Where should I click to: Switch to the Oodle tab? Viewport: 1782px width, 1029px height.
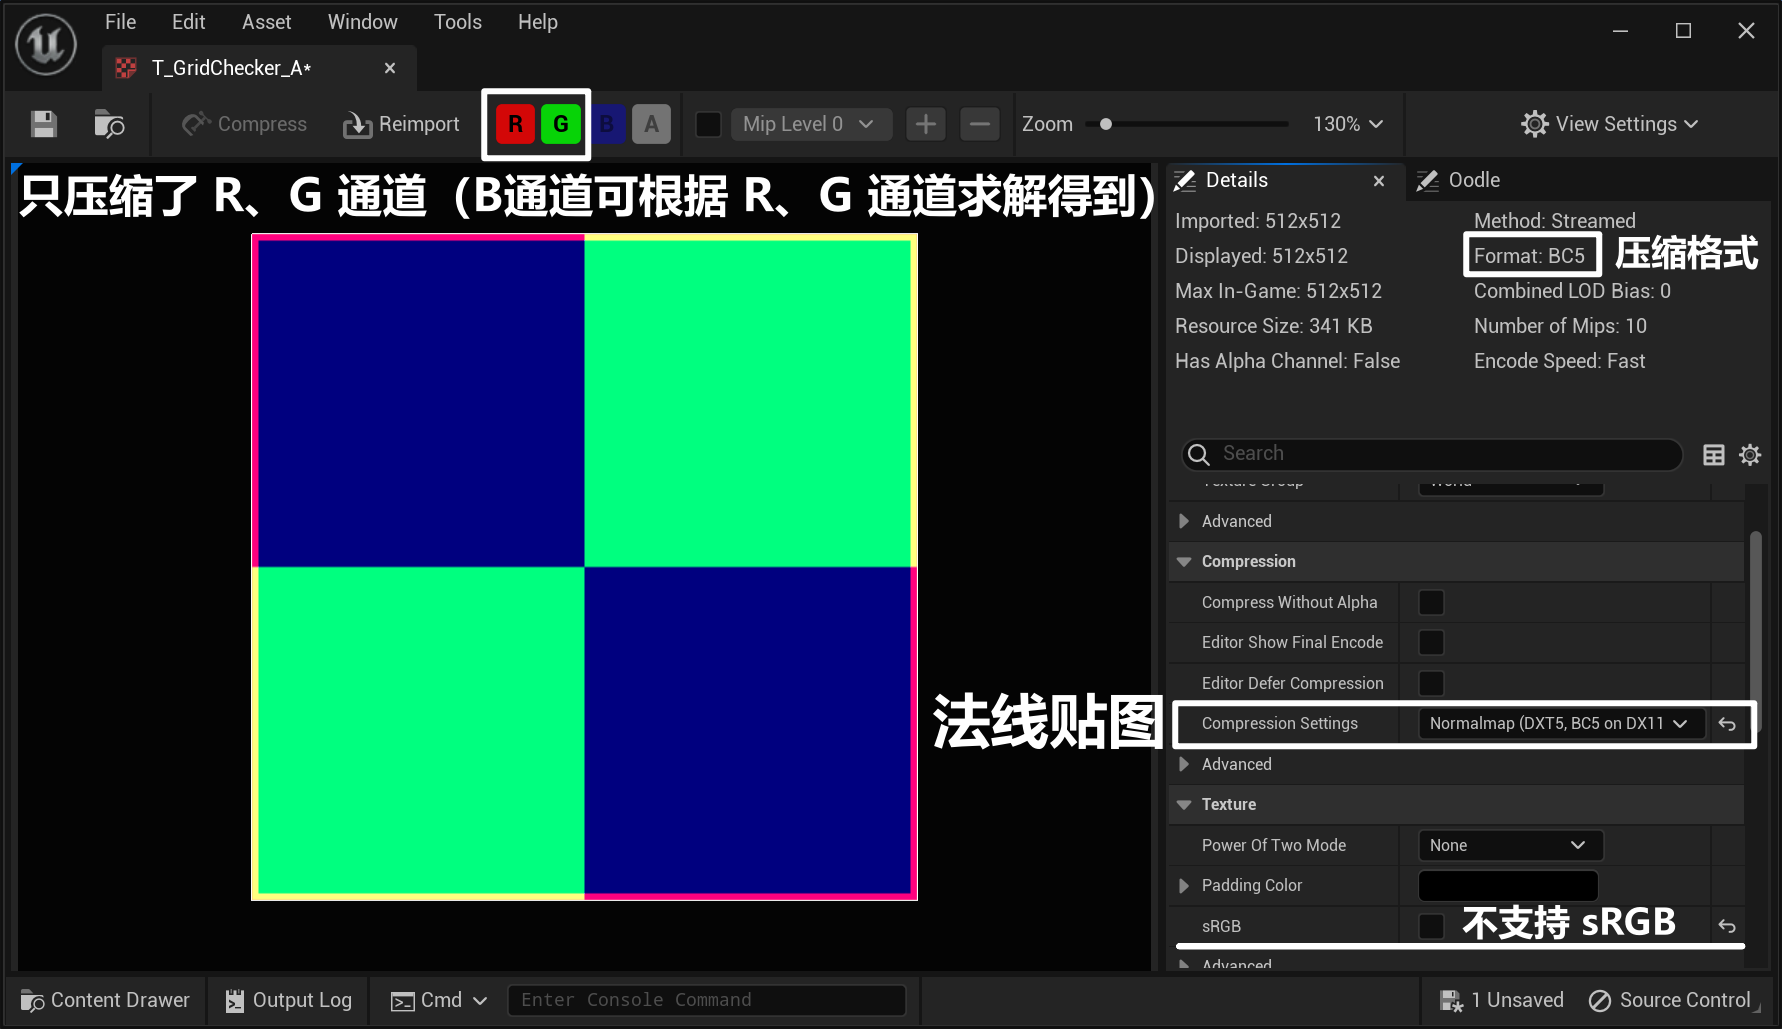1472,180
